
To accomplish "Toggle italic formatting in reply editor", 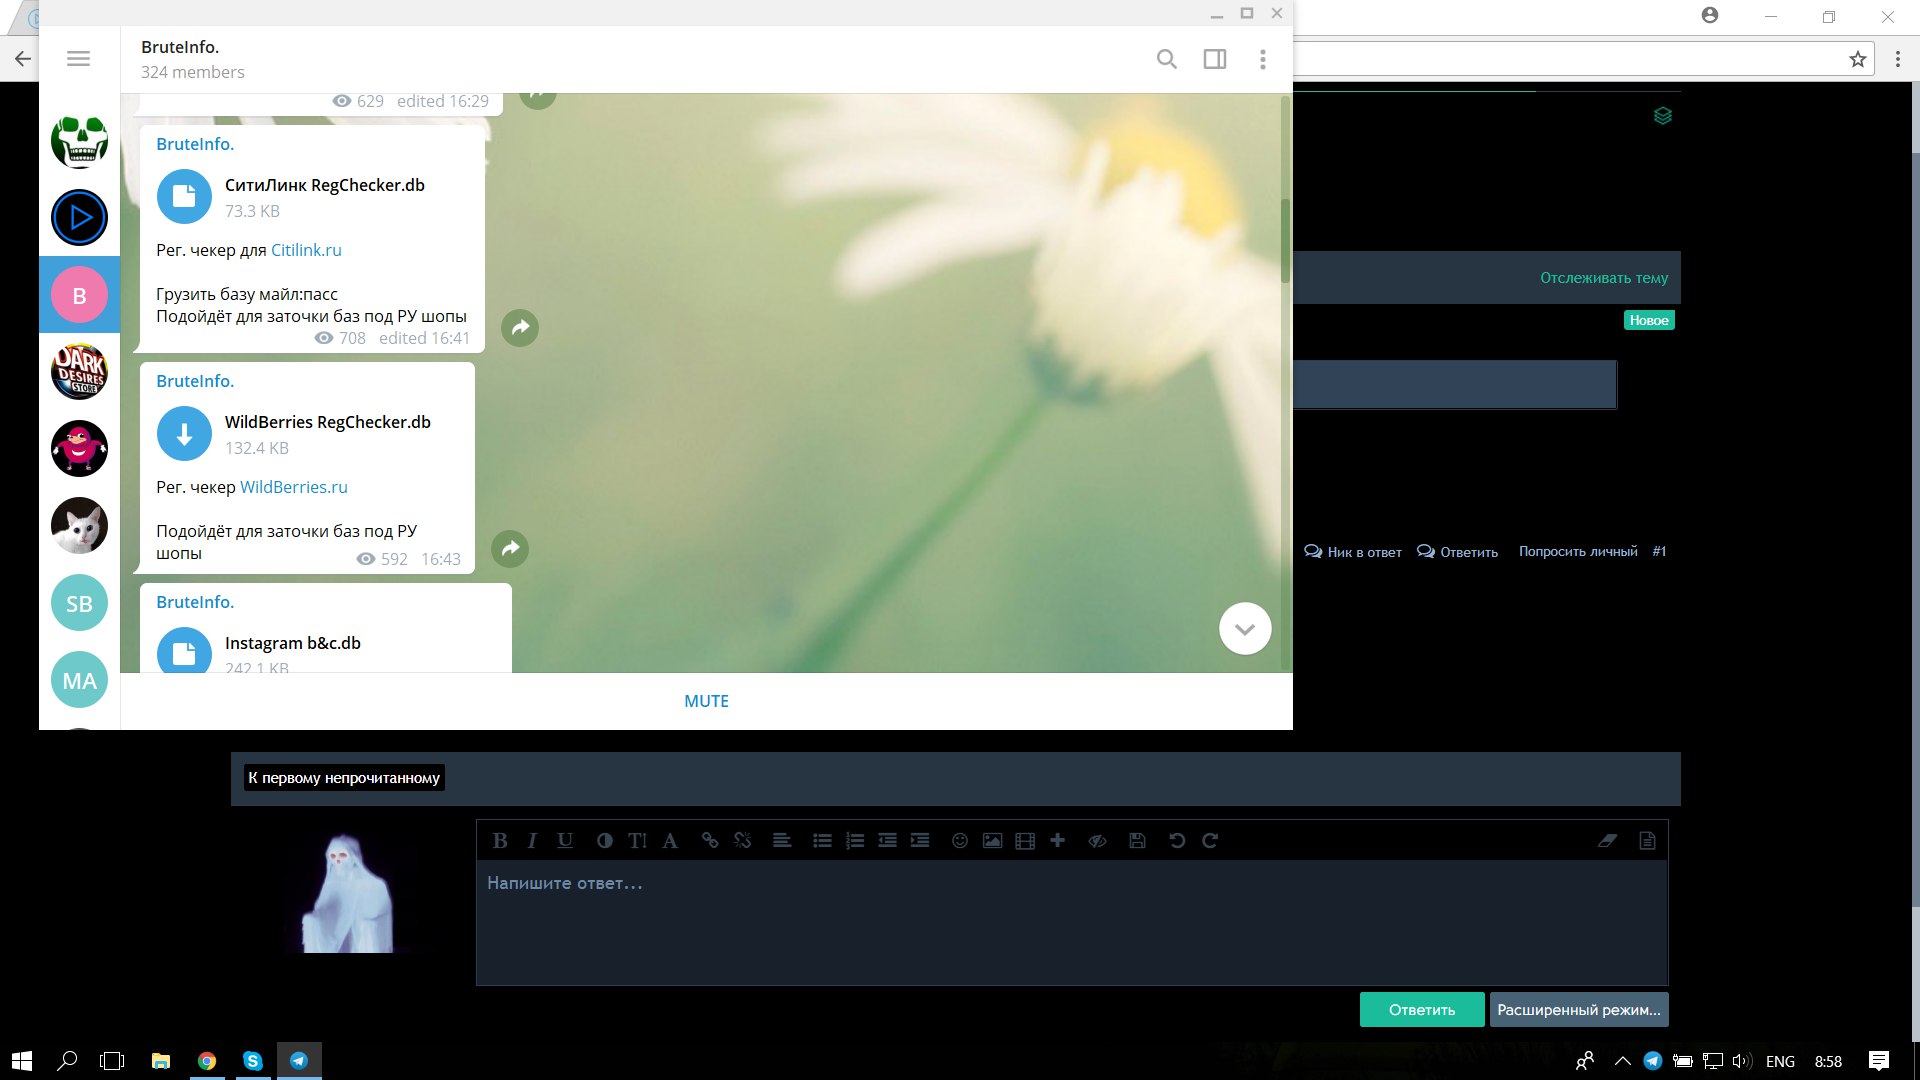I will [532, 841].
